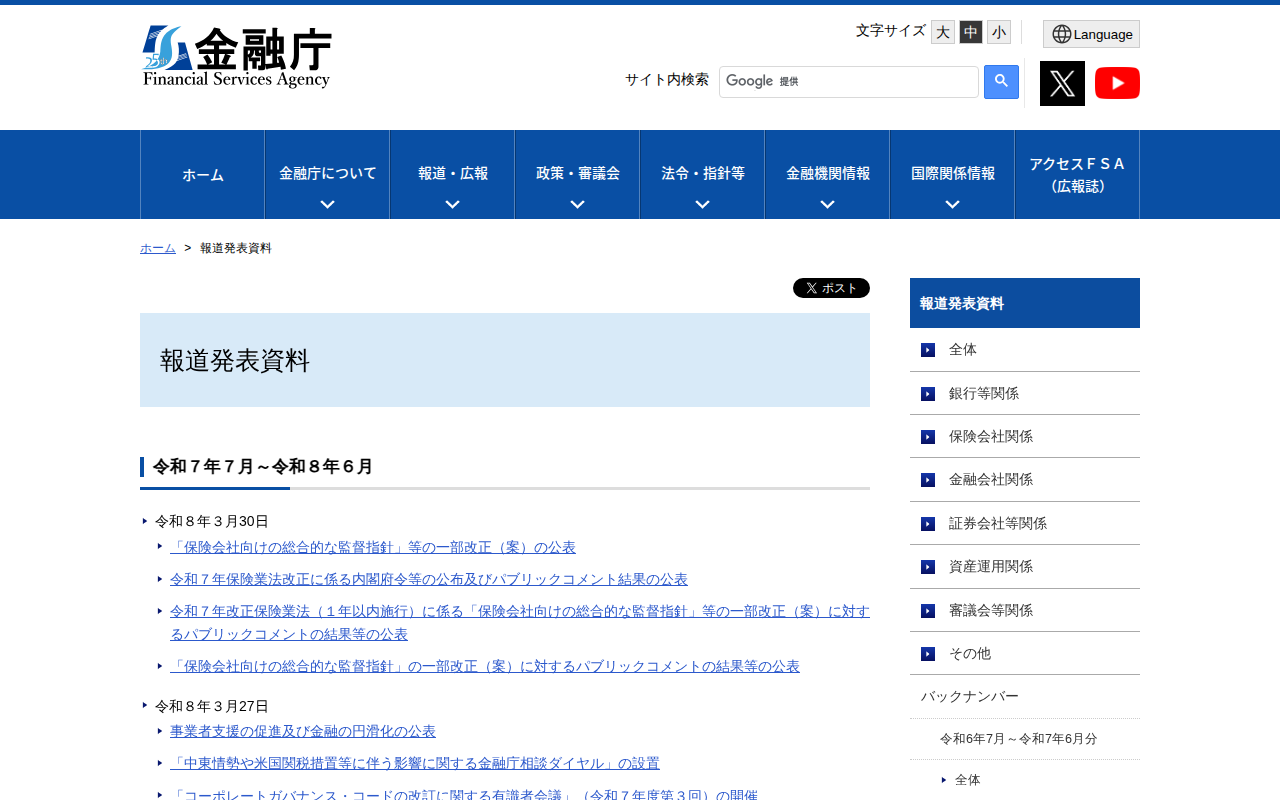Select 保険会社関係 in the sidebar
1280x800 pixels.
tap(990, 436)
